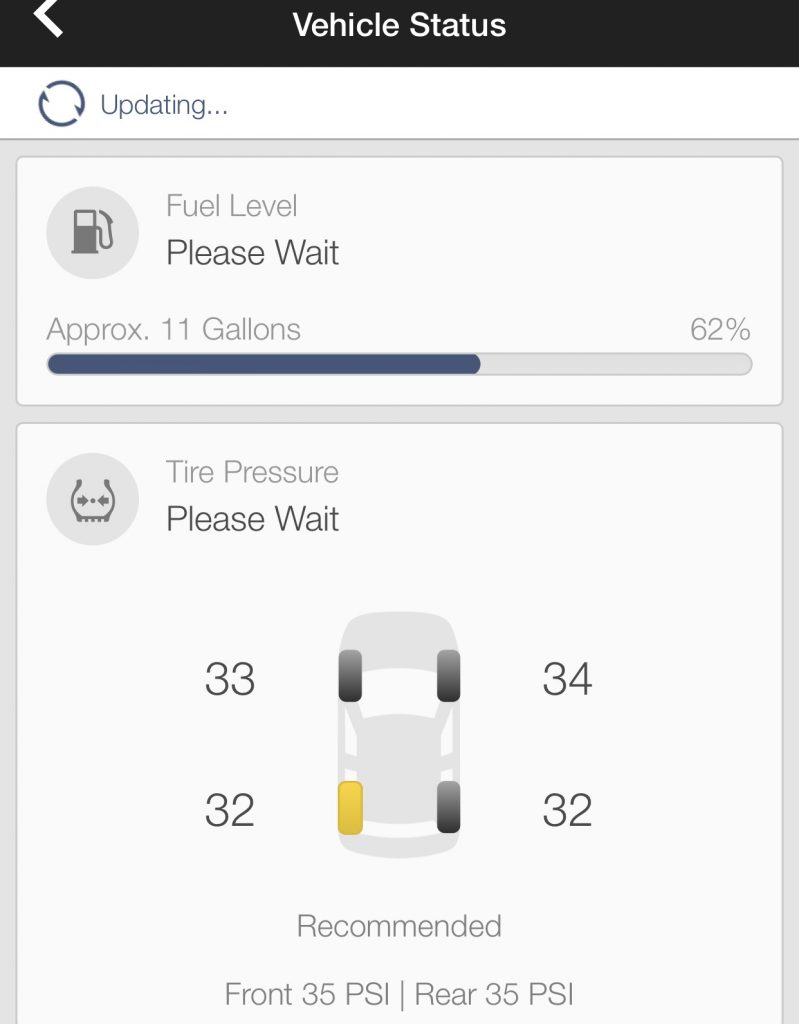Tap the rear-right pressure reading 32

coord(567,810)
